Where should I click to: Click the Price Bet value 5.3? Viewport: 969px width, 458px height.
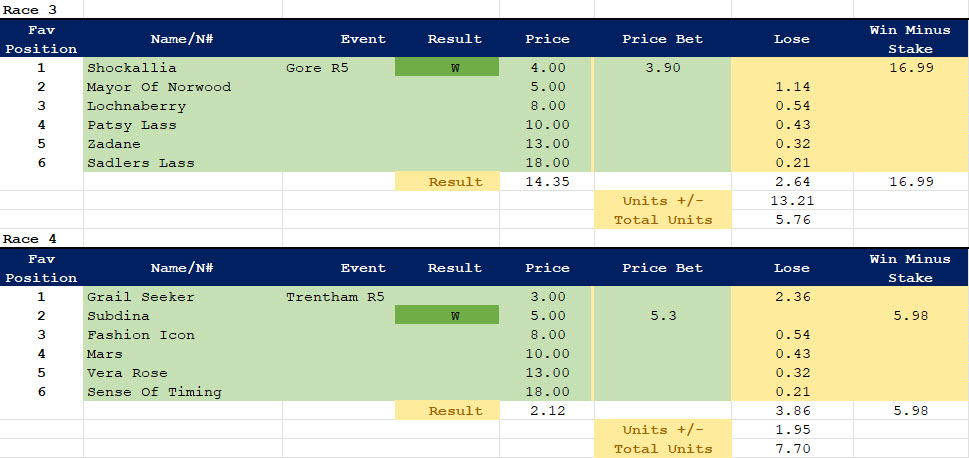662,316
